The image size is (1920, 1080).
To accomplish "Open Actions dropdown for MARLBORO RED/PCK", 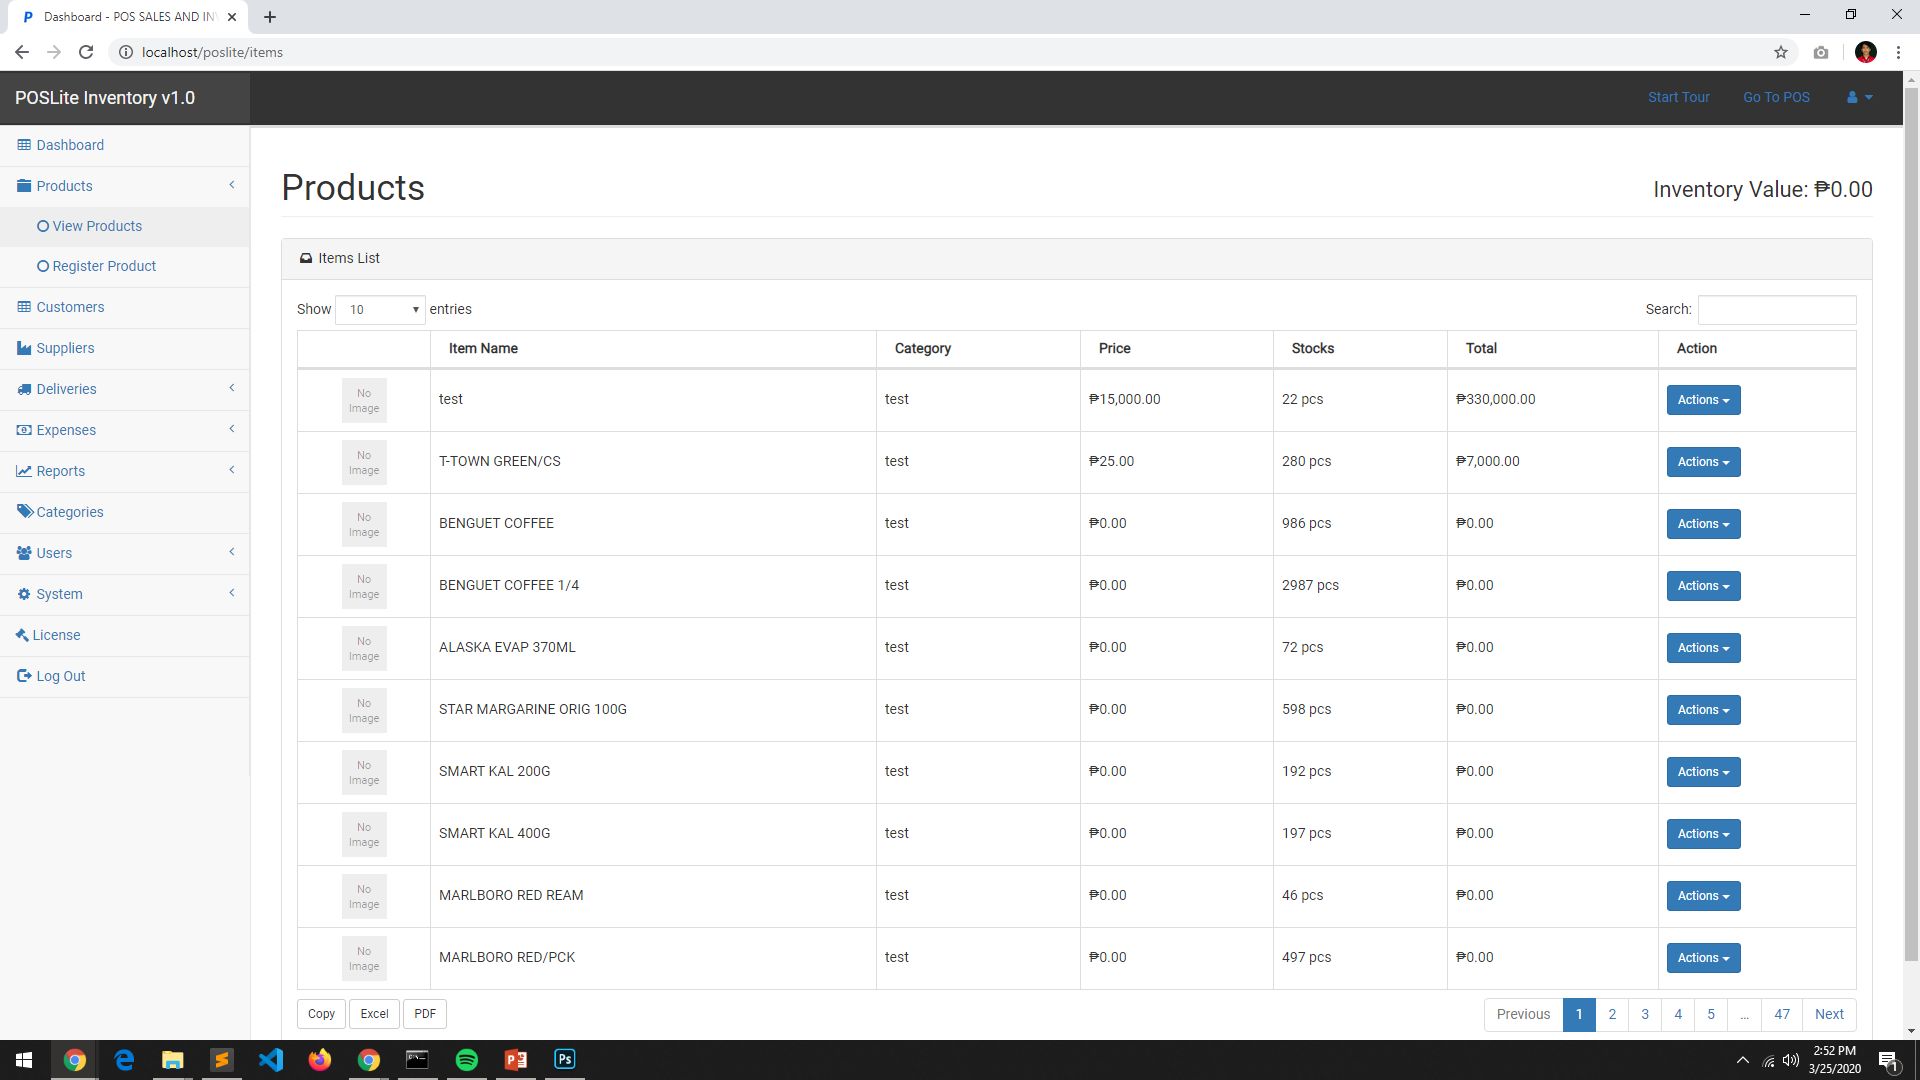I will (1703, 958).
